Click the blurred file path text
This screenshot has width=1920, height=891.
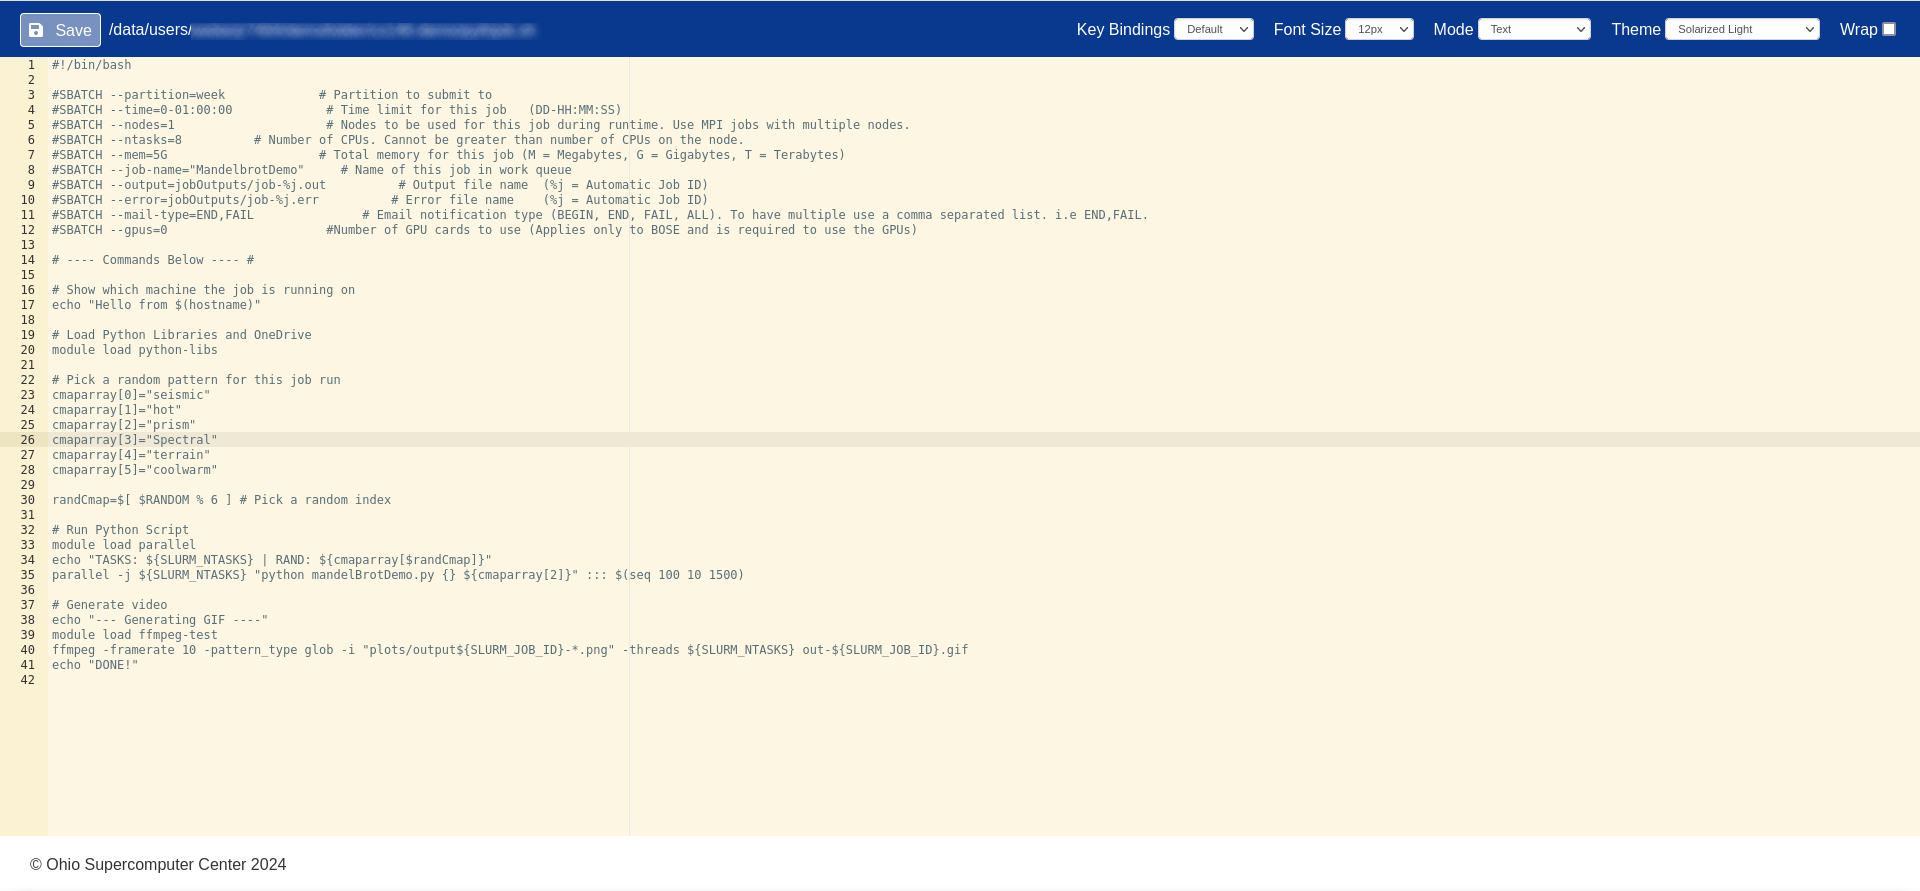point(363,30)
